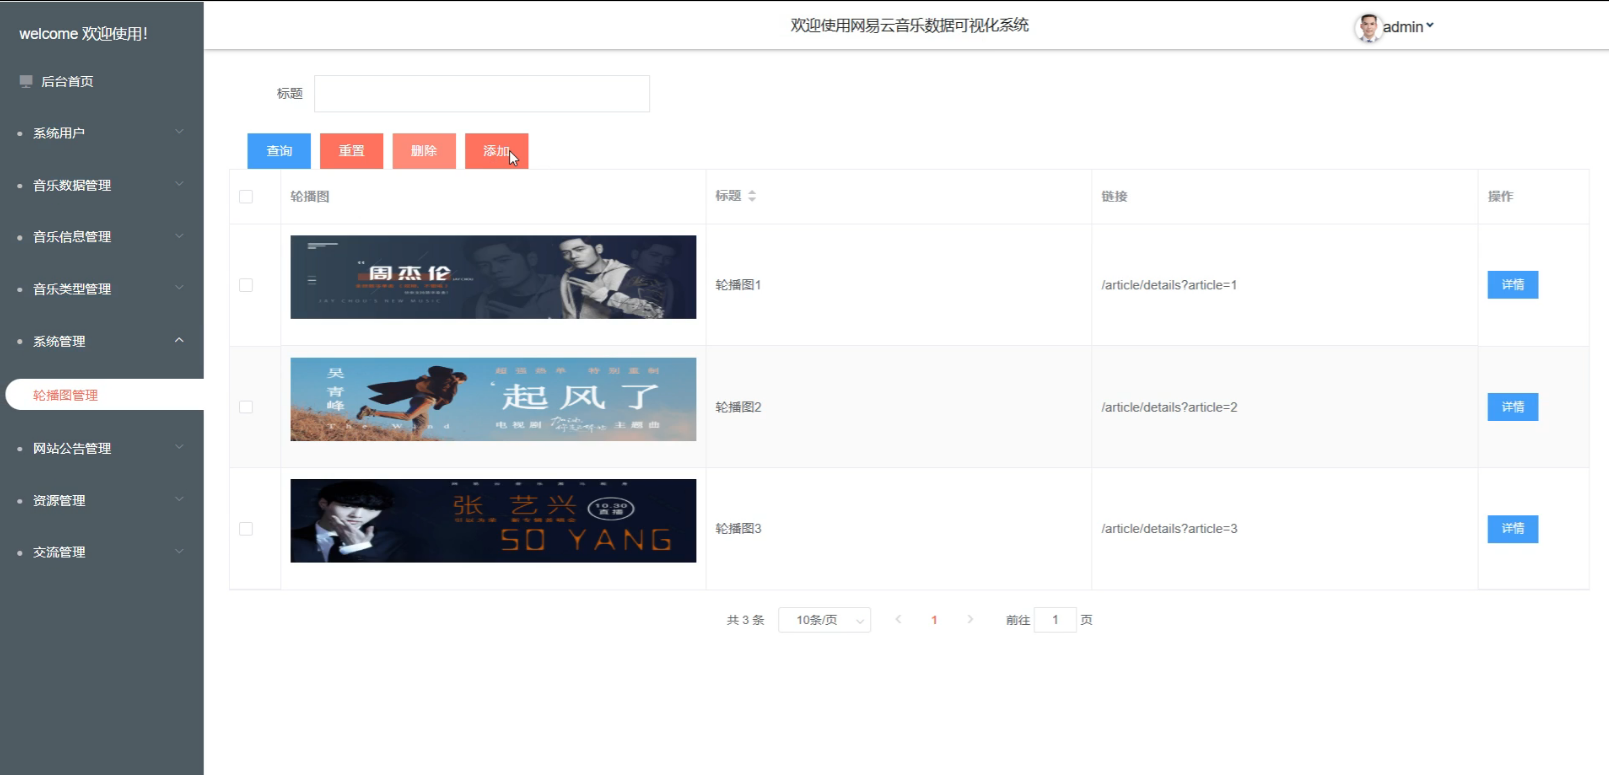1609x775 pixels.
Task: Click the 周杰伦 banner thumbnail
Action: click(x=493, y=277)
